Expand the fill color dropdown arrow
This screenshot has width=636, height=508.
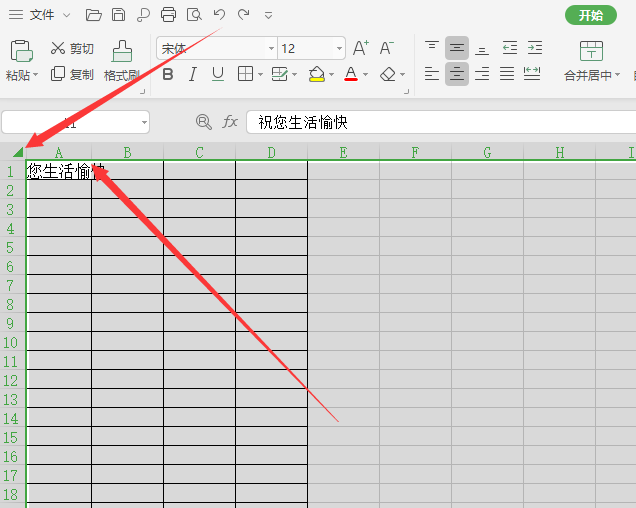[331, 75]
